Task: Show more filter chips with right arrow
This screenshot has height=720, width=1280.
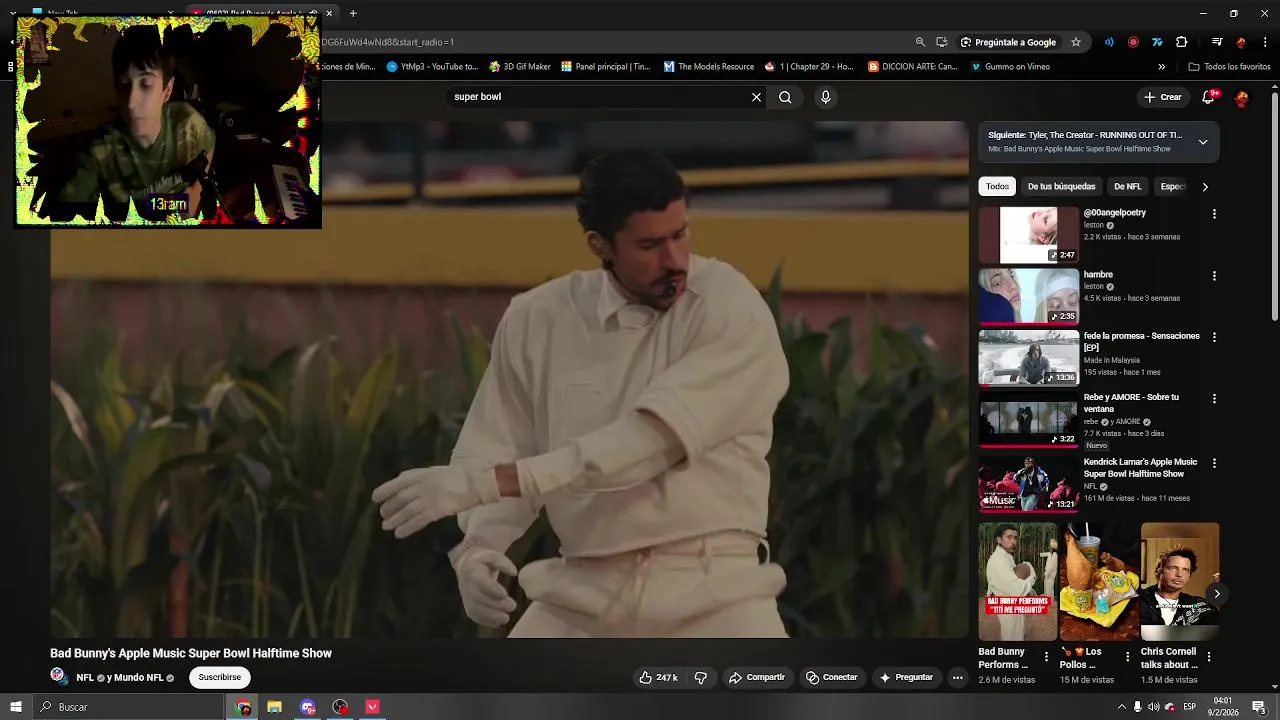Action: [x=1205, y=186]
